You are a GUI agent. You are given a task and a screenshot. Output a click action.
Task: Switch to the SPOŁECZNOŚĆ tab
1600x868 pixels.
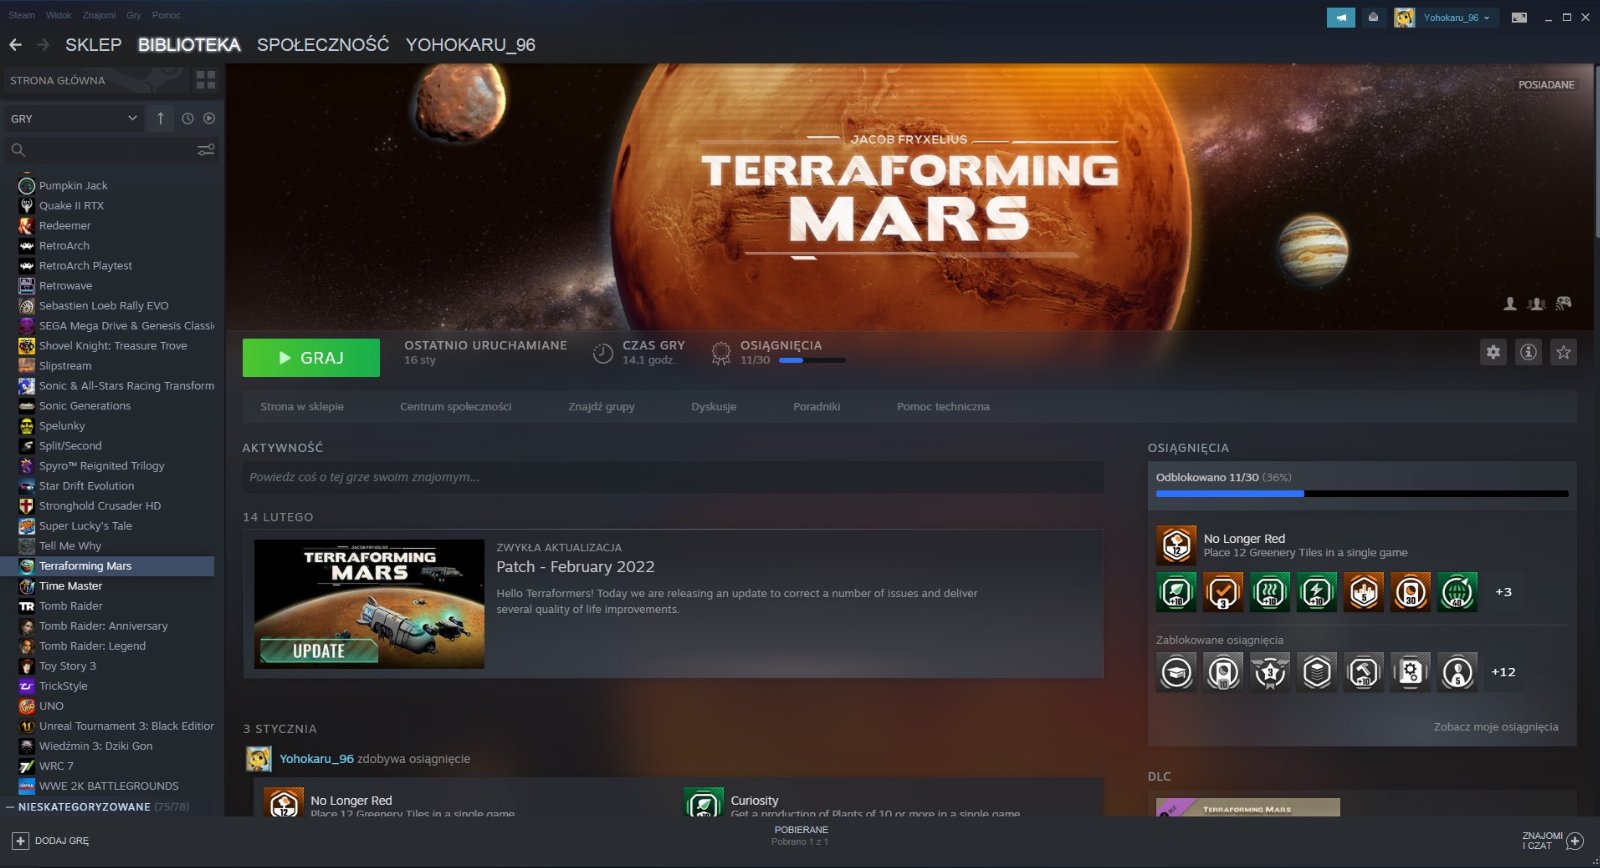[x=323, y=45]
